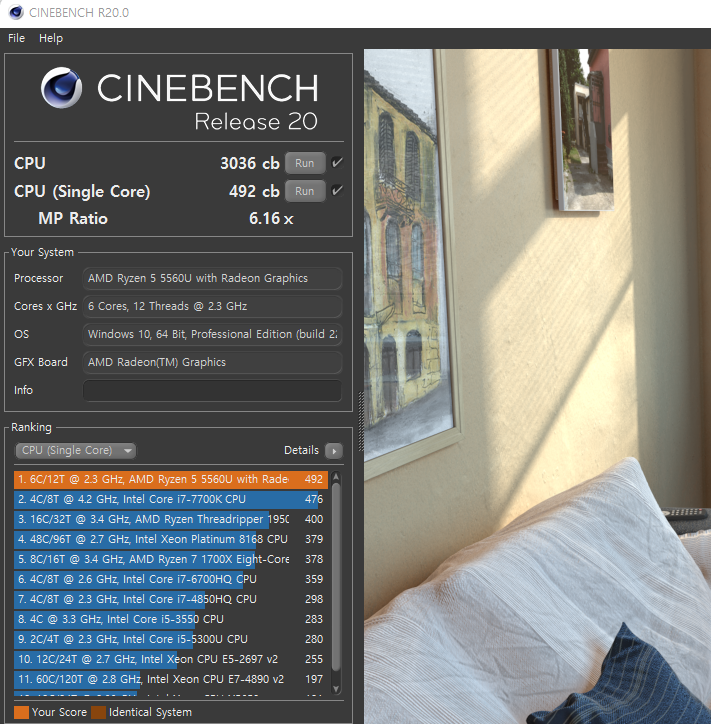Click the Info input field
The height and width of the screenshot is (724, 711).
(x=212, y=391)
